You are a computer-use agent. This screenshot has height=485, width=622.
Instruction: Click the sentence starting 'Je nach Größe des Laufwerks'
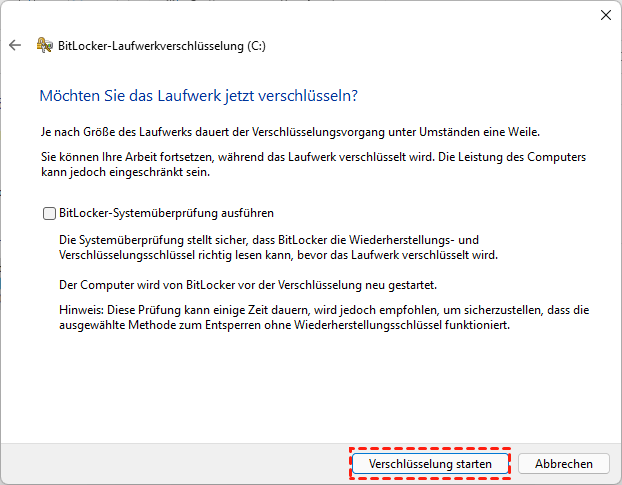(x=290, y=132)
